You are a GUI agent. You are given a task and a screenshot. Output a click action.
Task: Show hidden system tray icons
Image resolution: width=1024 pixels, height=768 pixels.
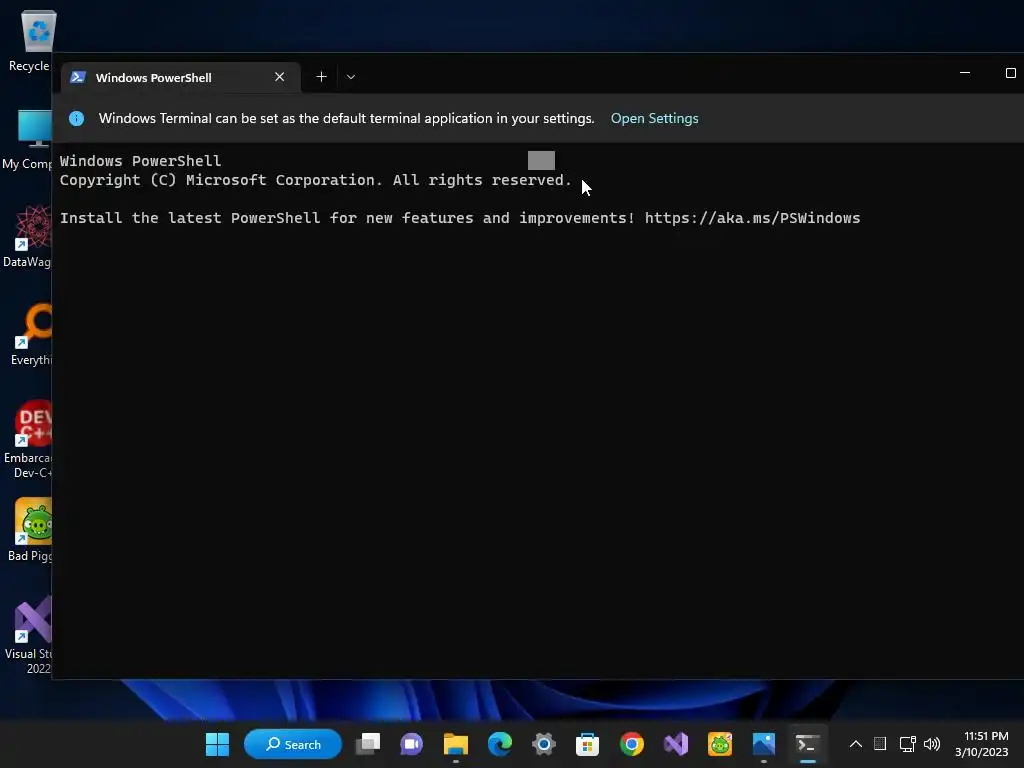point(856,744)
